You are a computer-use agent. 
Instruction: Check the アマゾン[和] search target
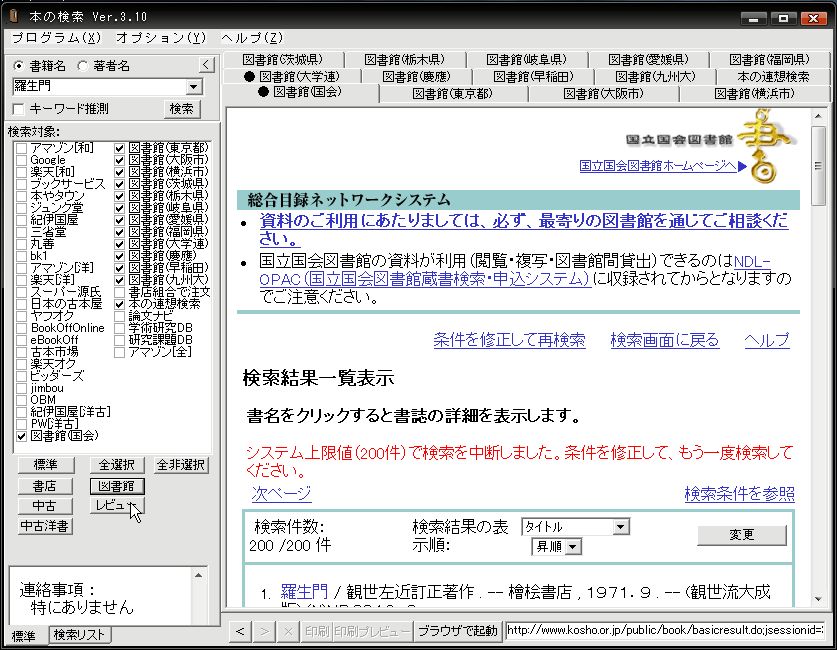[21, 148]
